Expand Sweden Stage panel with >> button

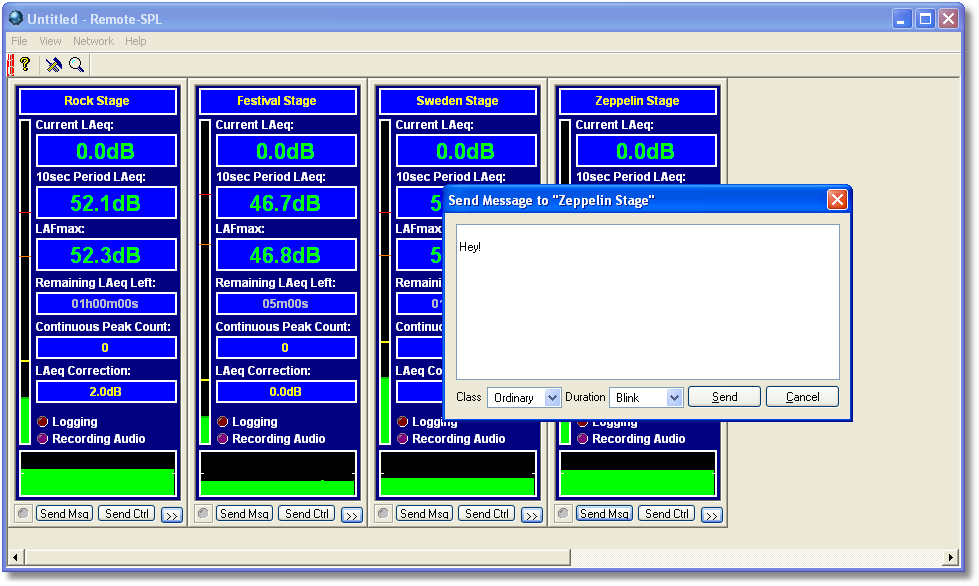[x=531, y=515]
